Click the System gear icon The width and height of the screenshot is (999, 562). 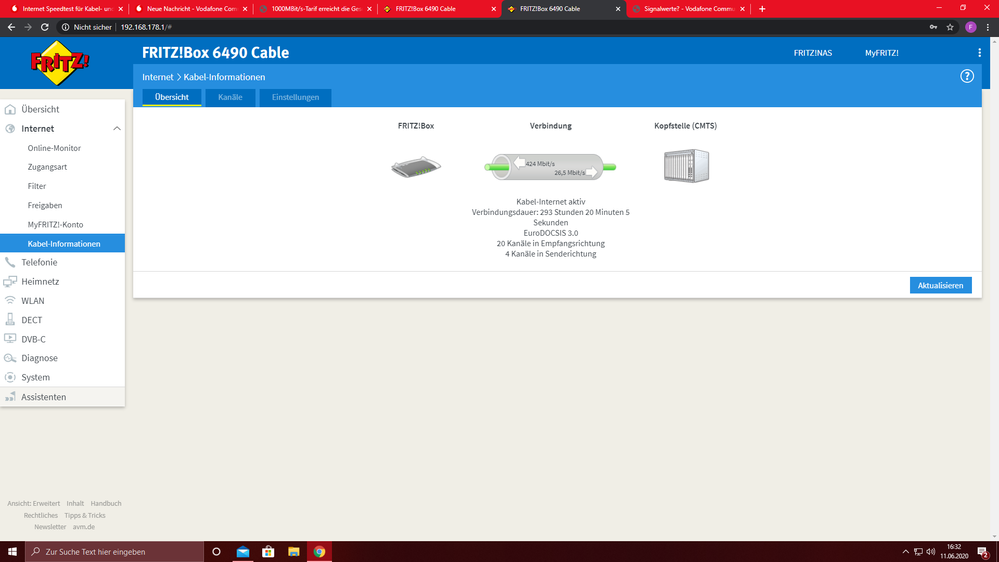click(x=10, y=377)
